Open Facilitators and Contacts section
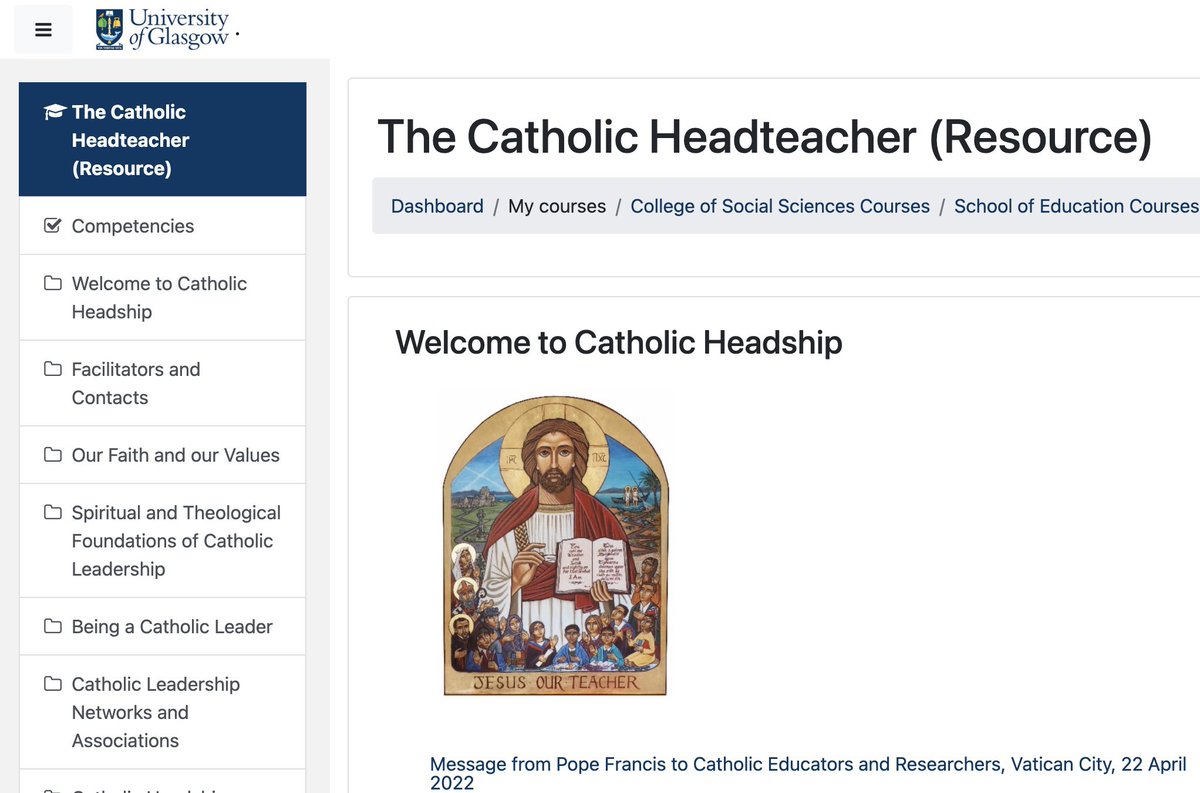 click(163, 384)
